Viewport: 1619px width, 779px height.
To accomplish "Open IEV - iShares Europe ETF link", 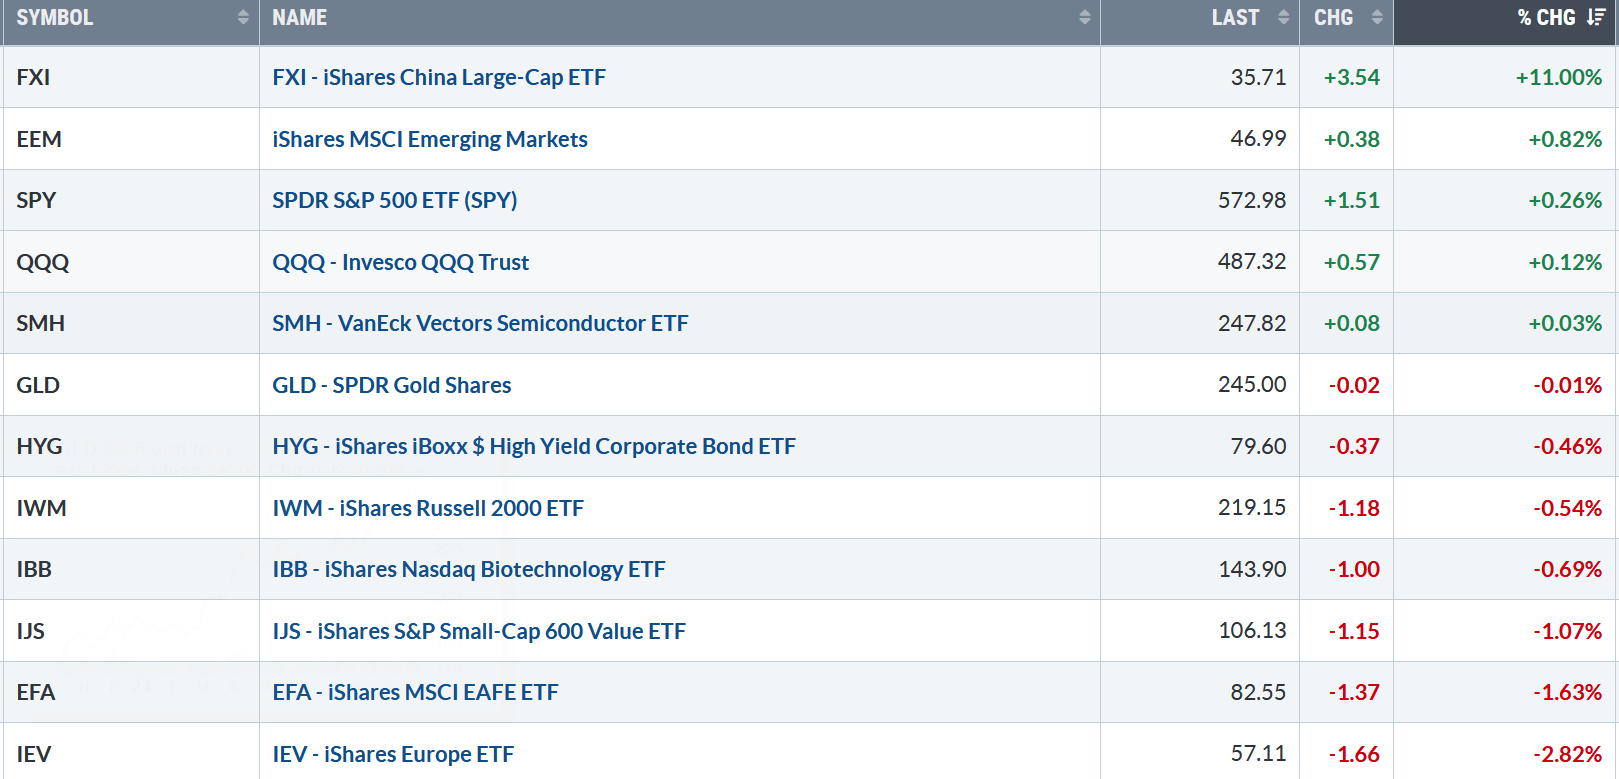I will pyautogui.click(x=393, y=754).
